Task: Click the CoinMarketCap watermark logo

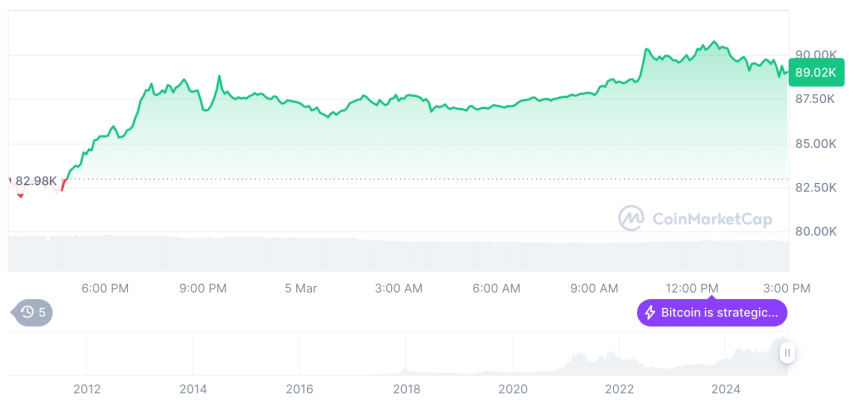Action: pyautogui.click(x=695, y=218)
